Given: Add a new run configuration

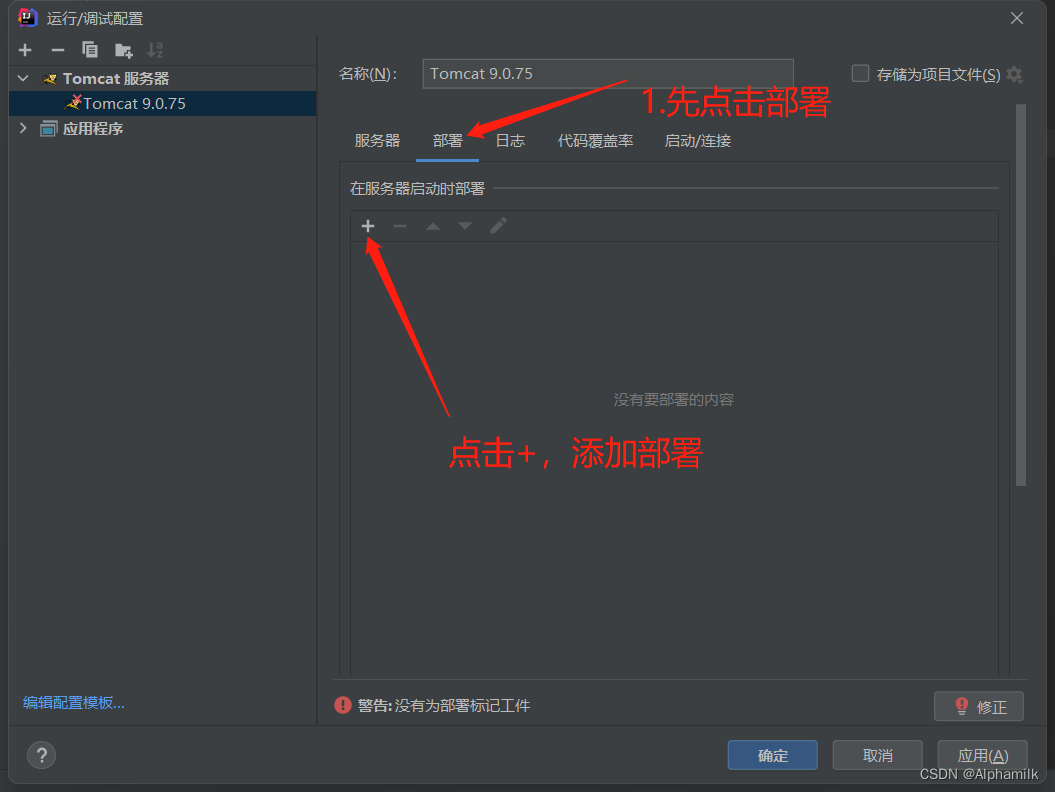Looking at the screenshot, I should [25, 50].
